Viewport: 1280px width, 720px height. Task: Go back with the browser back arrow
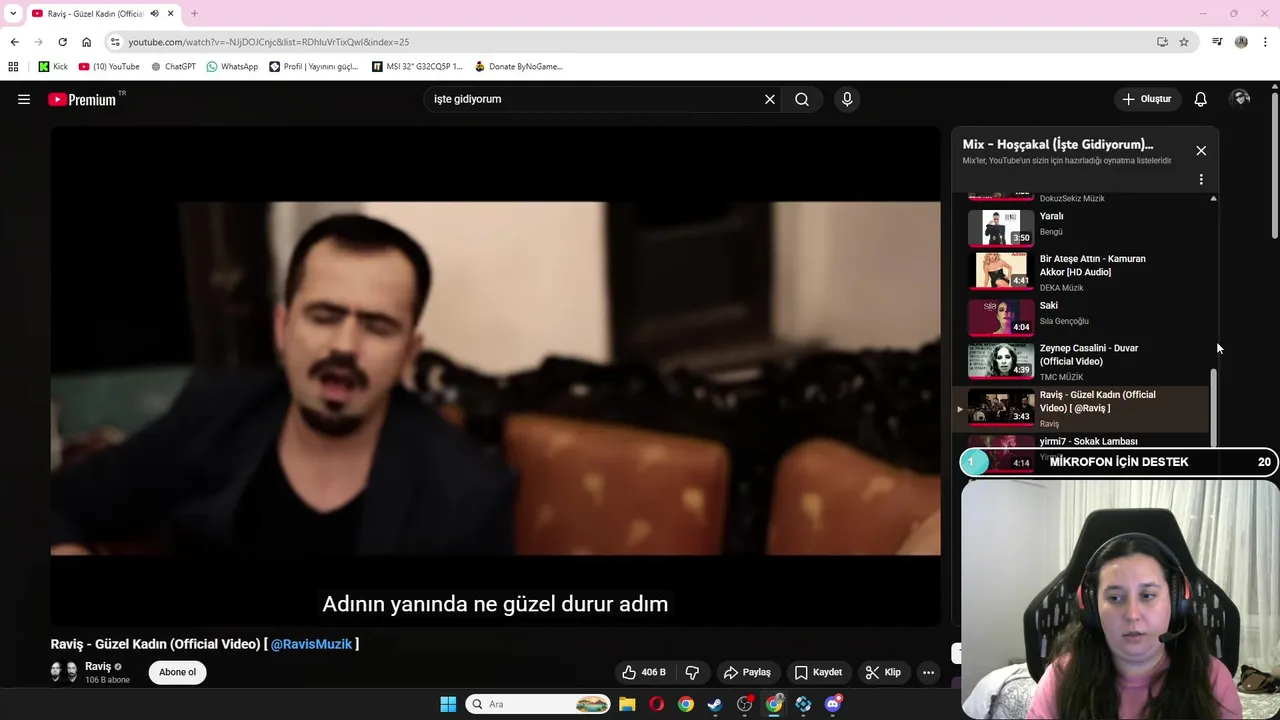14,42
